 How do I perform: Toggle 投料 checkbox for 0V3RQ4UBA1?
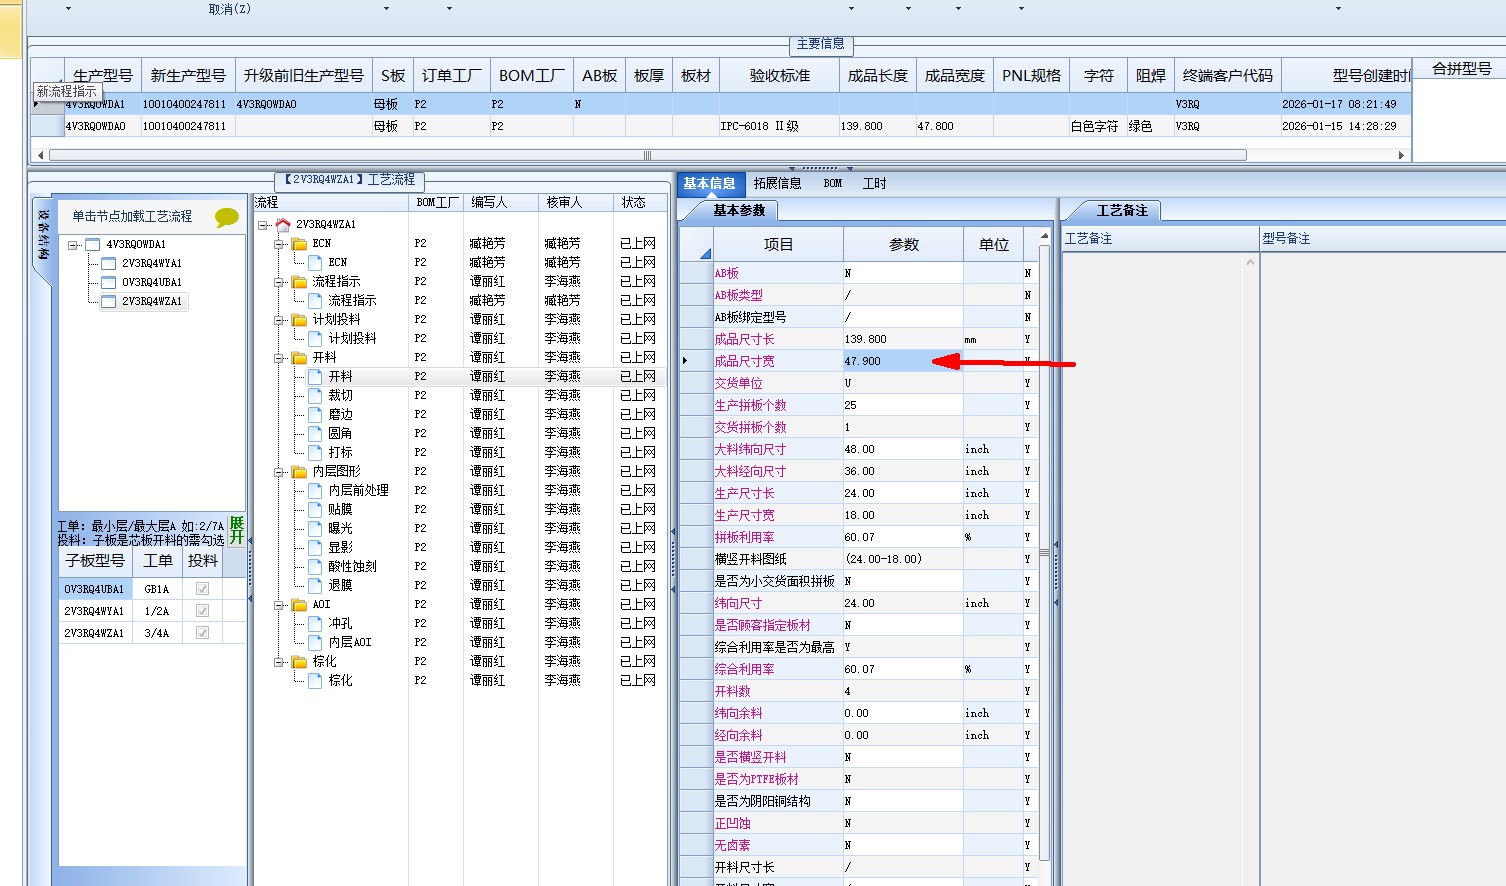[x=203, y=589]
